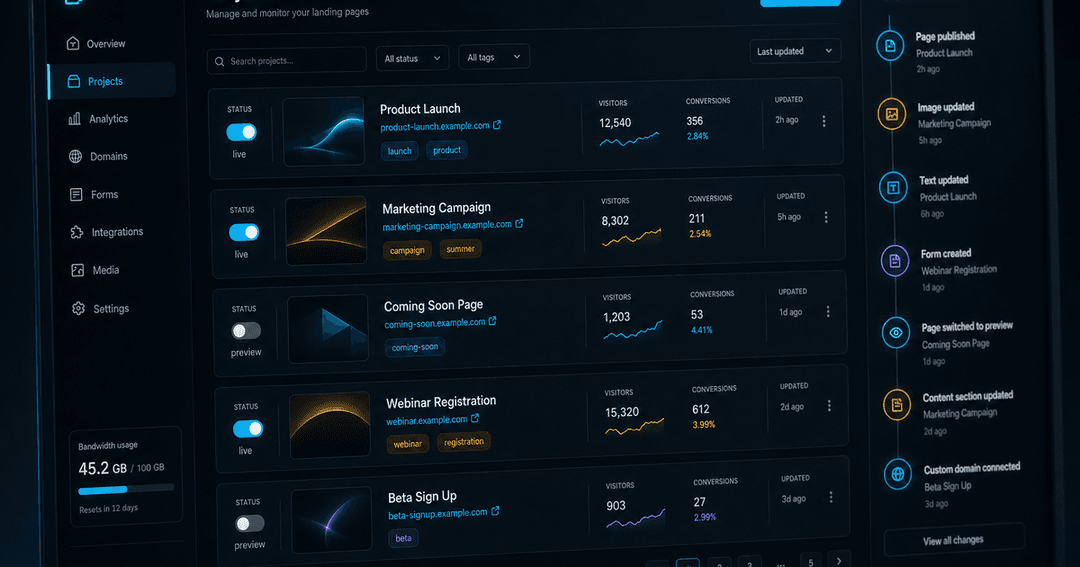Click the Form created activity icon
This screenshot has width=1080, height=567.
click(895, 261)
